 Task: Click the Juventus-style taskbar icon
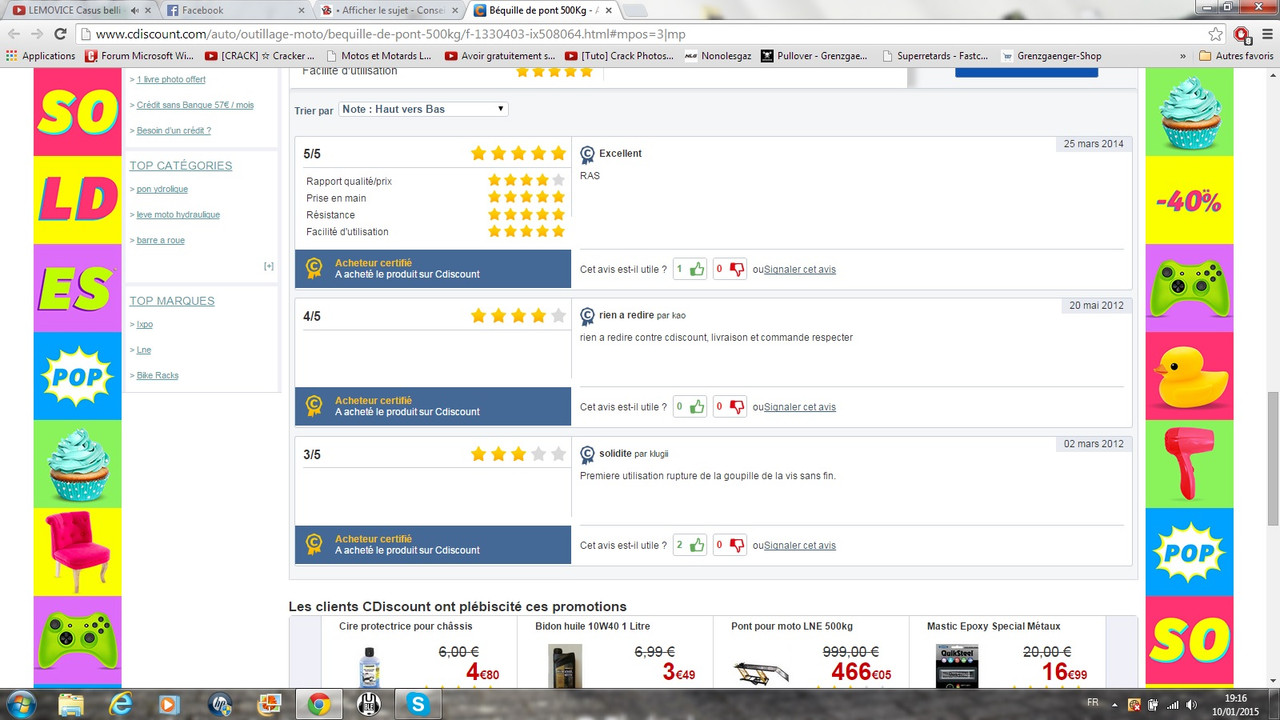pos(368,704)
